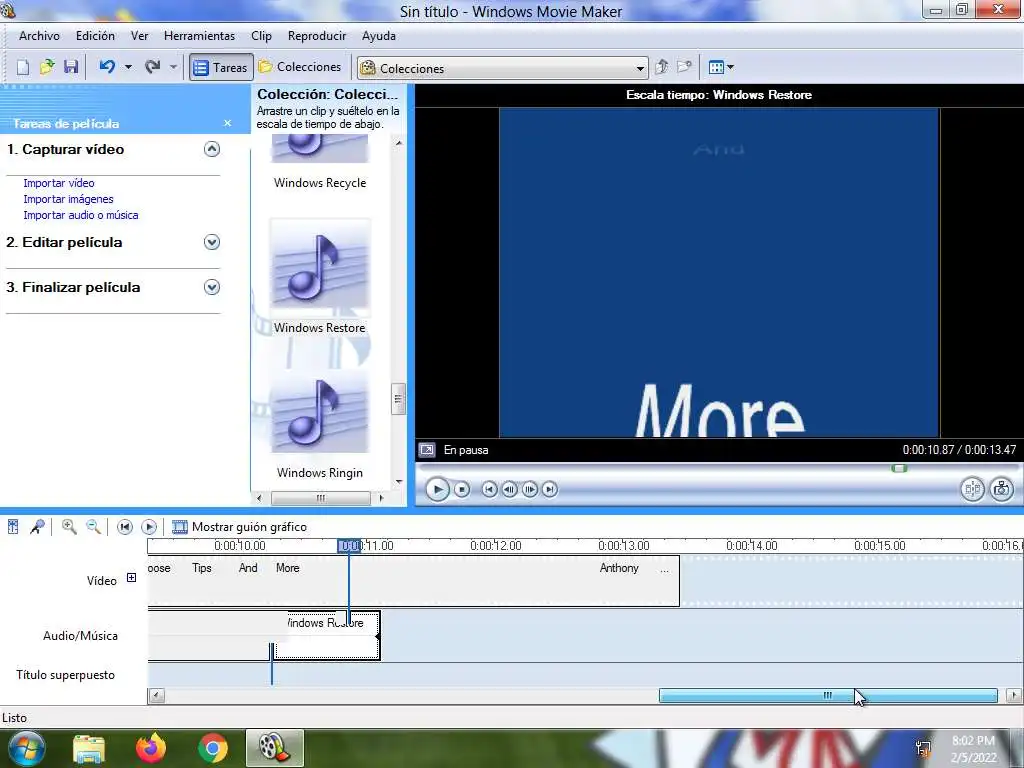Stop the preview playback

(462, 489)
